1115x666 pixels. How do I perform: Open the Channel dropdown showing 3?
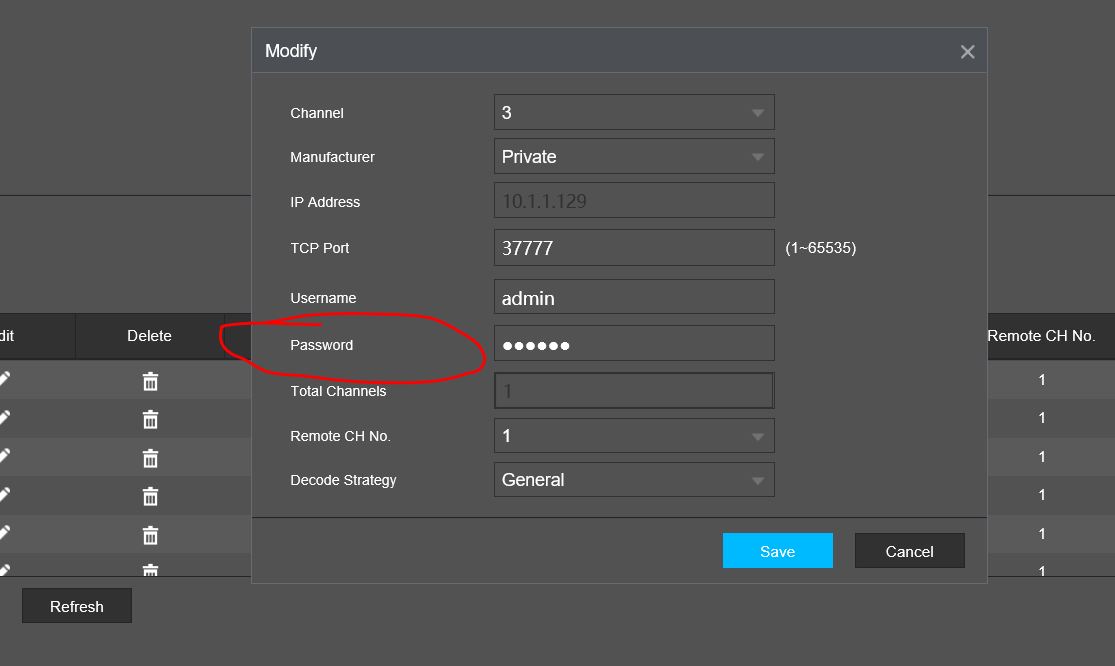(x=634, y=112)
